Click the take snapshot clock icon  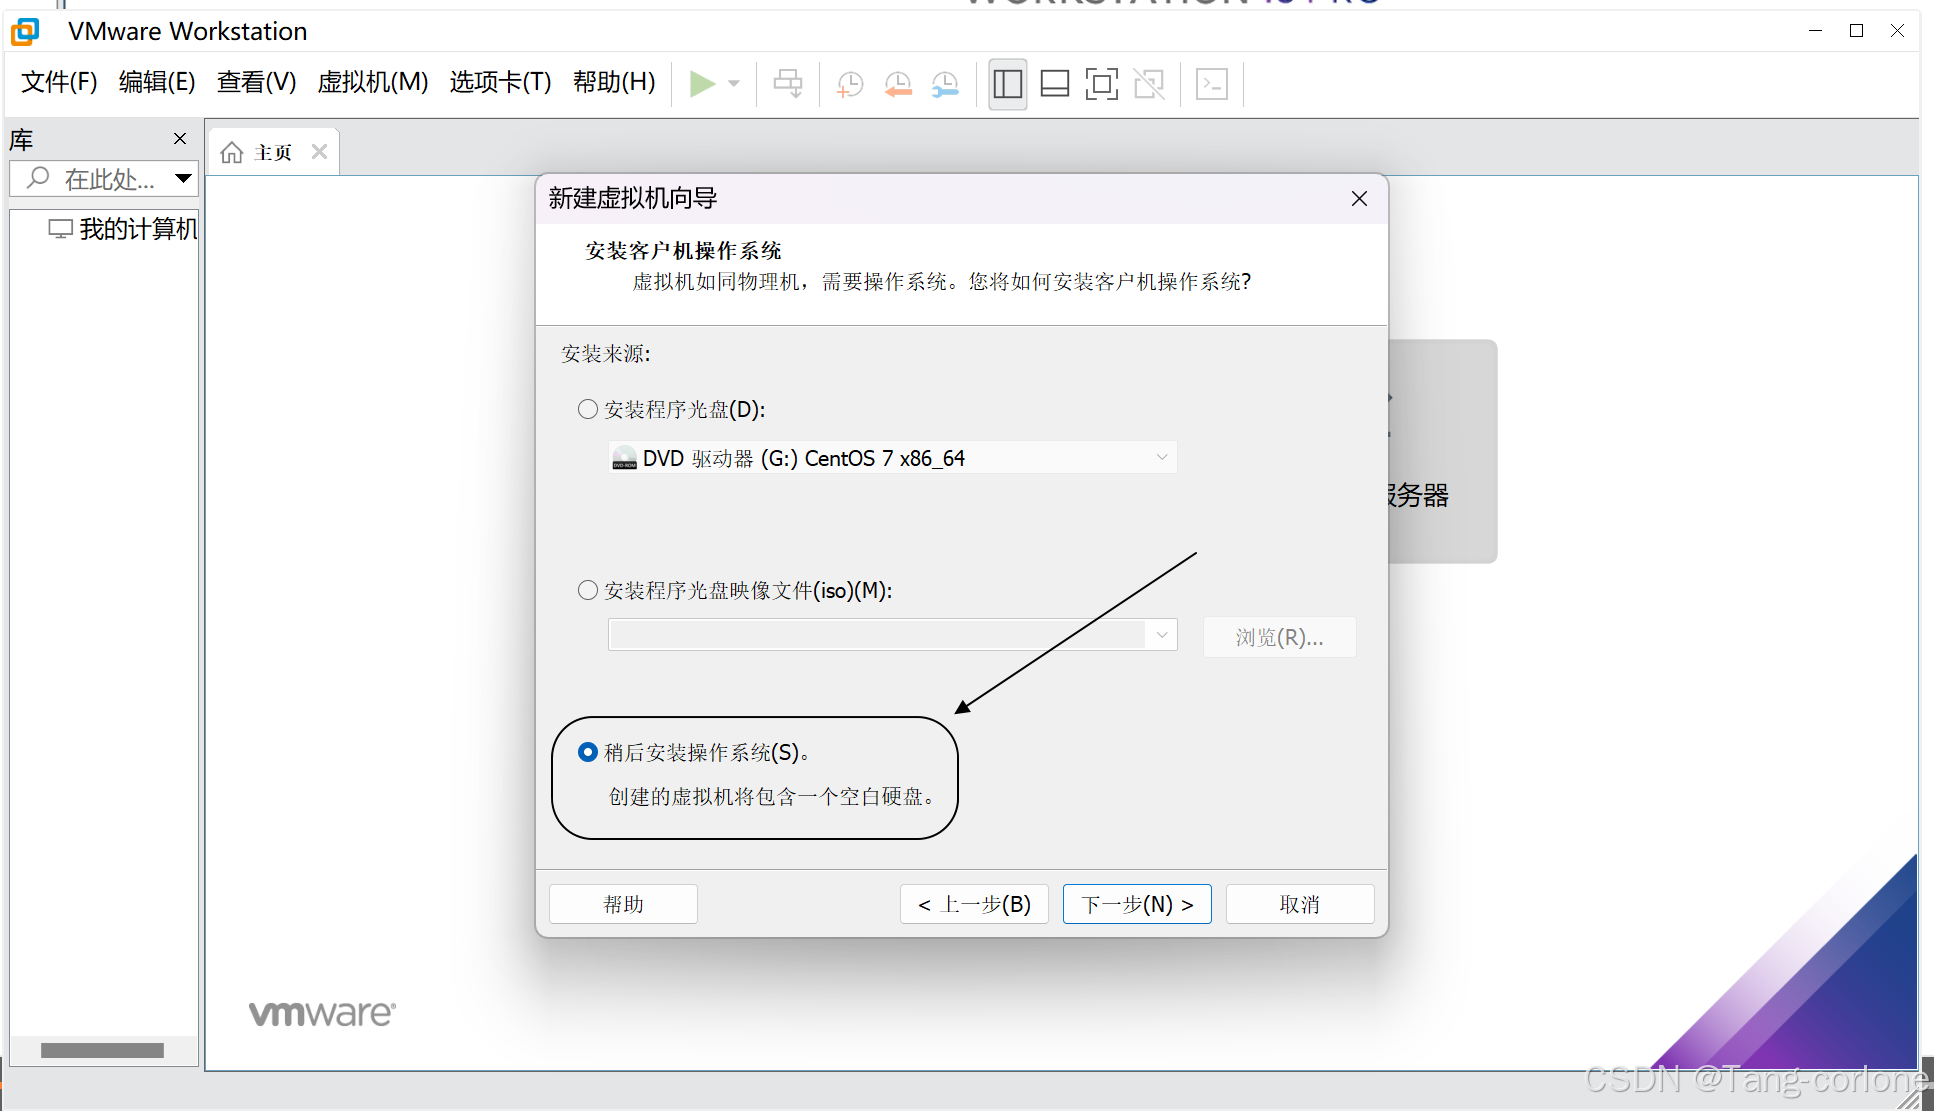(x=850, y=84)
